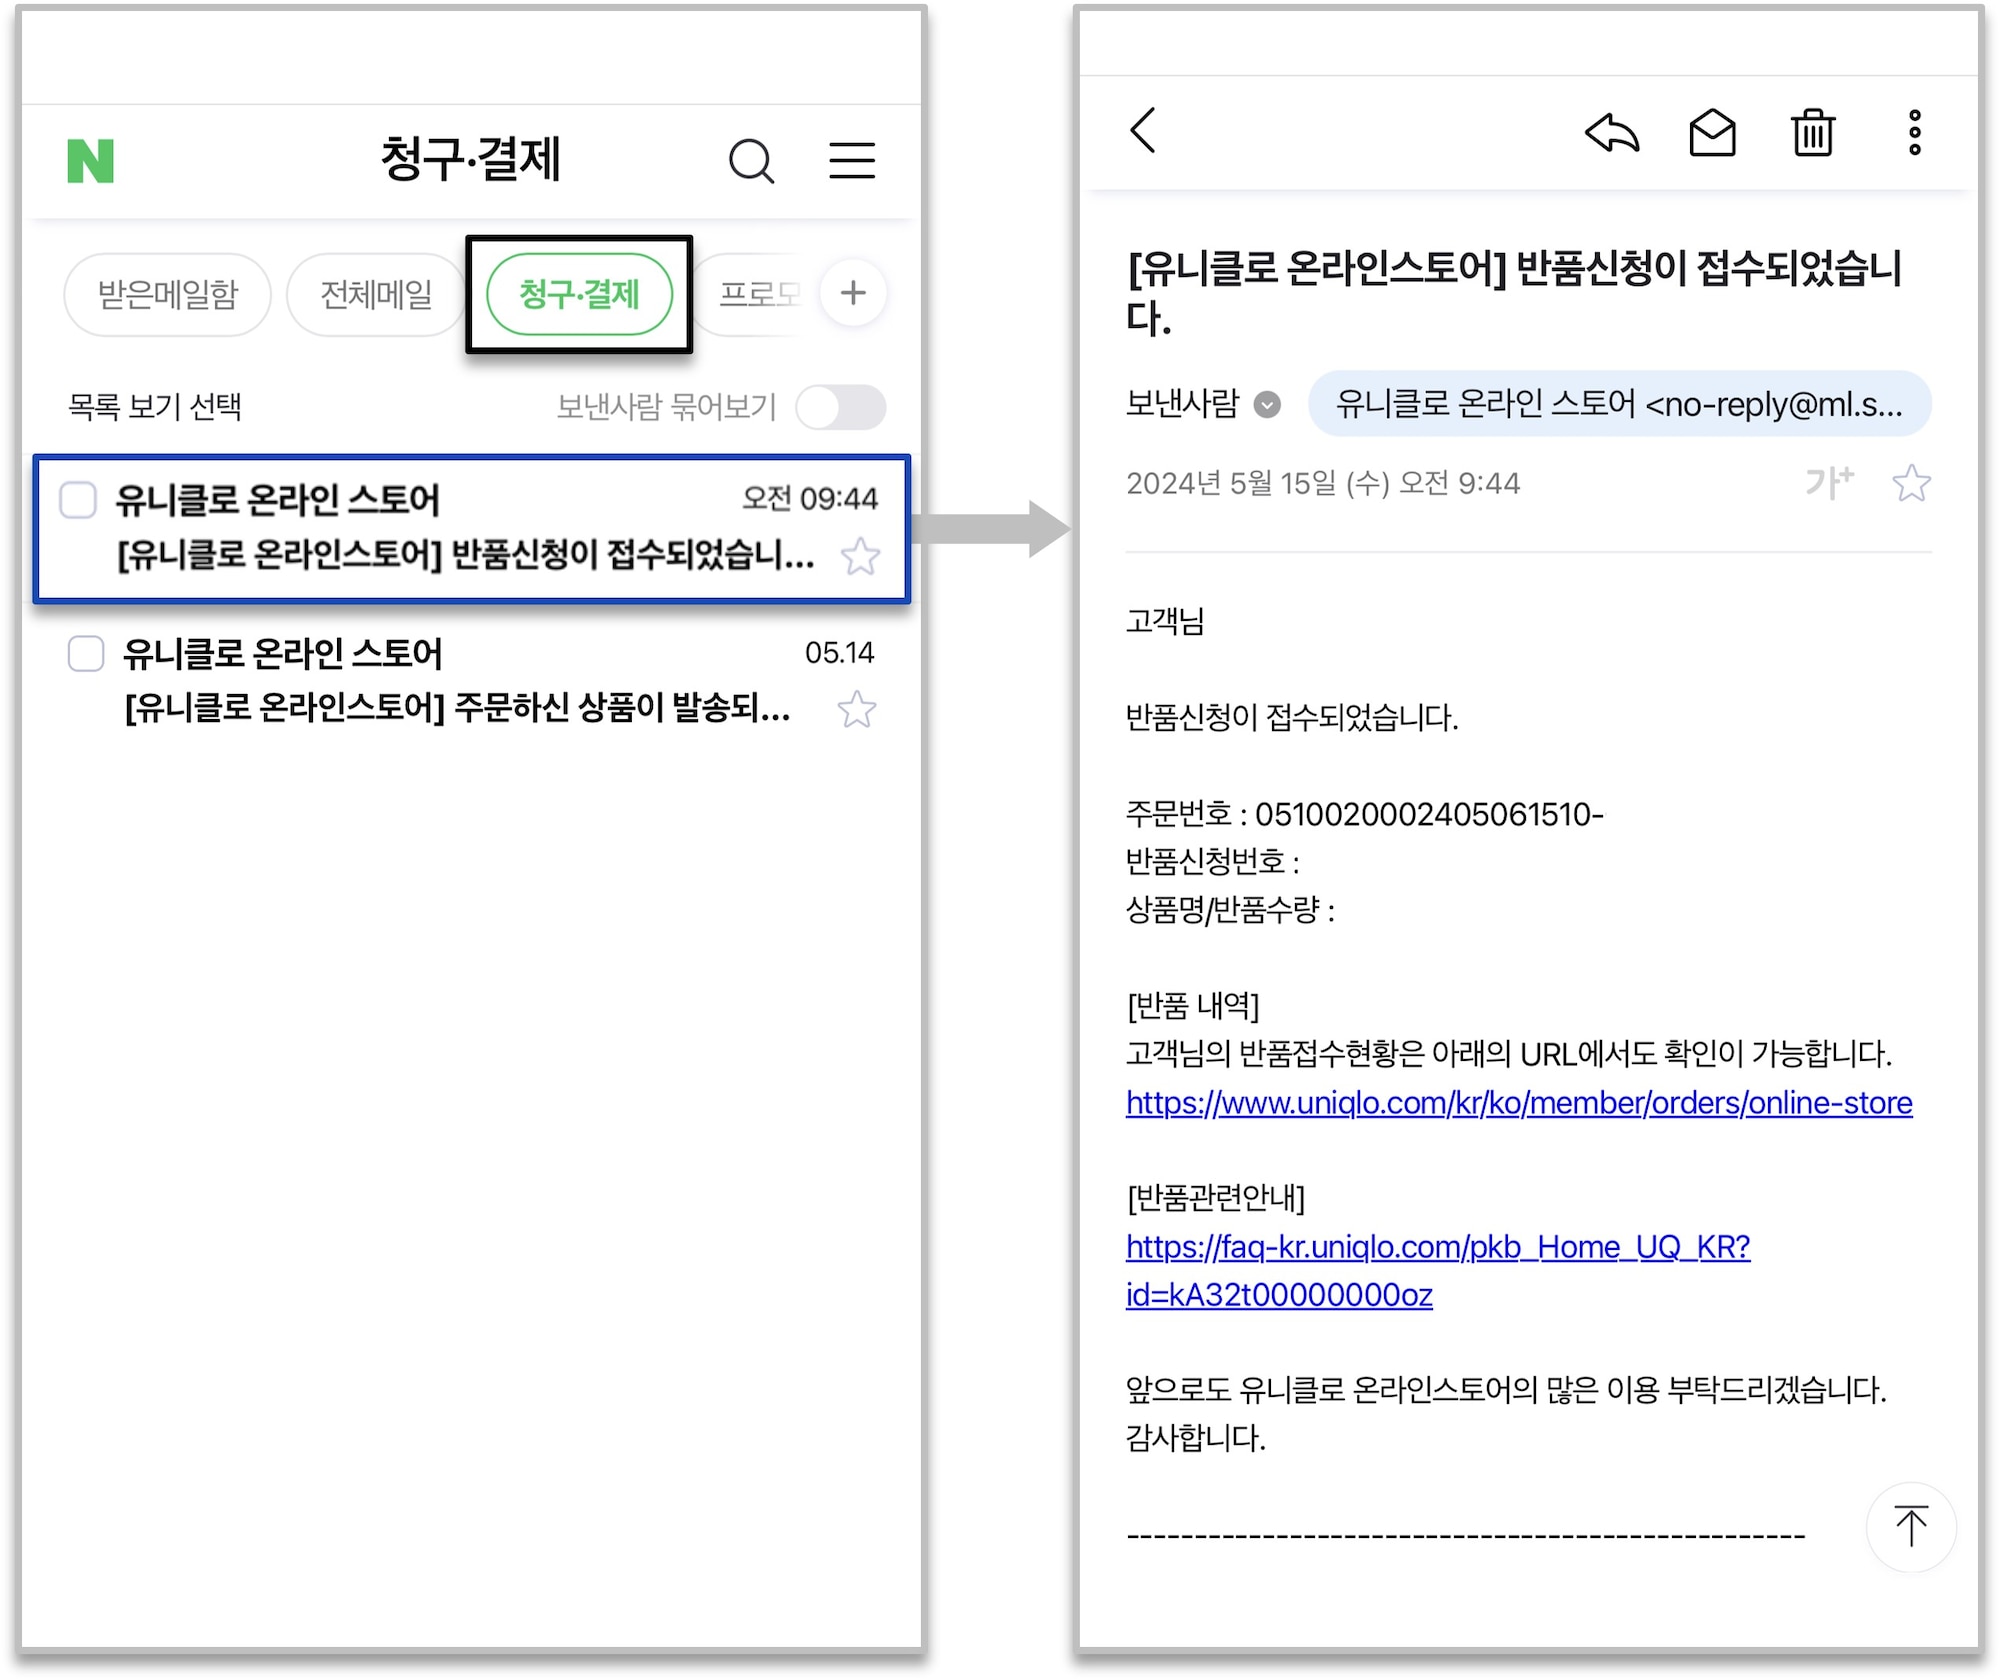Tap the 보낸사람 label in email
2000x1680 pixels.
point(1183,403)
